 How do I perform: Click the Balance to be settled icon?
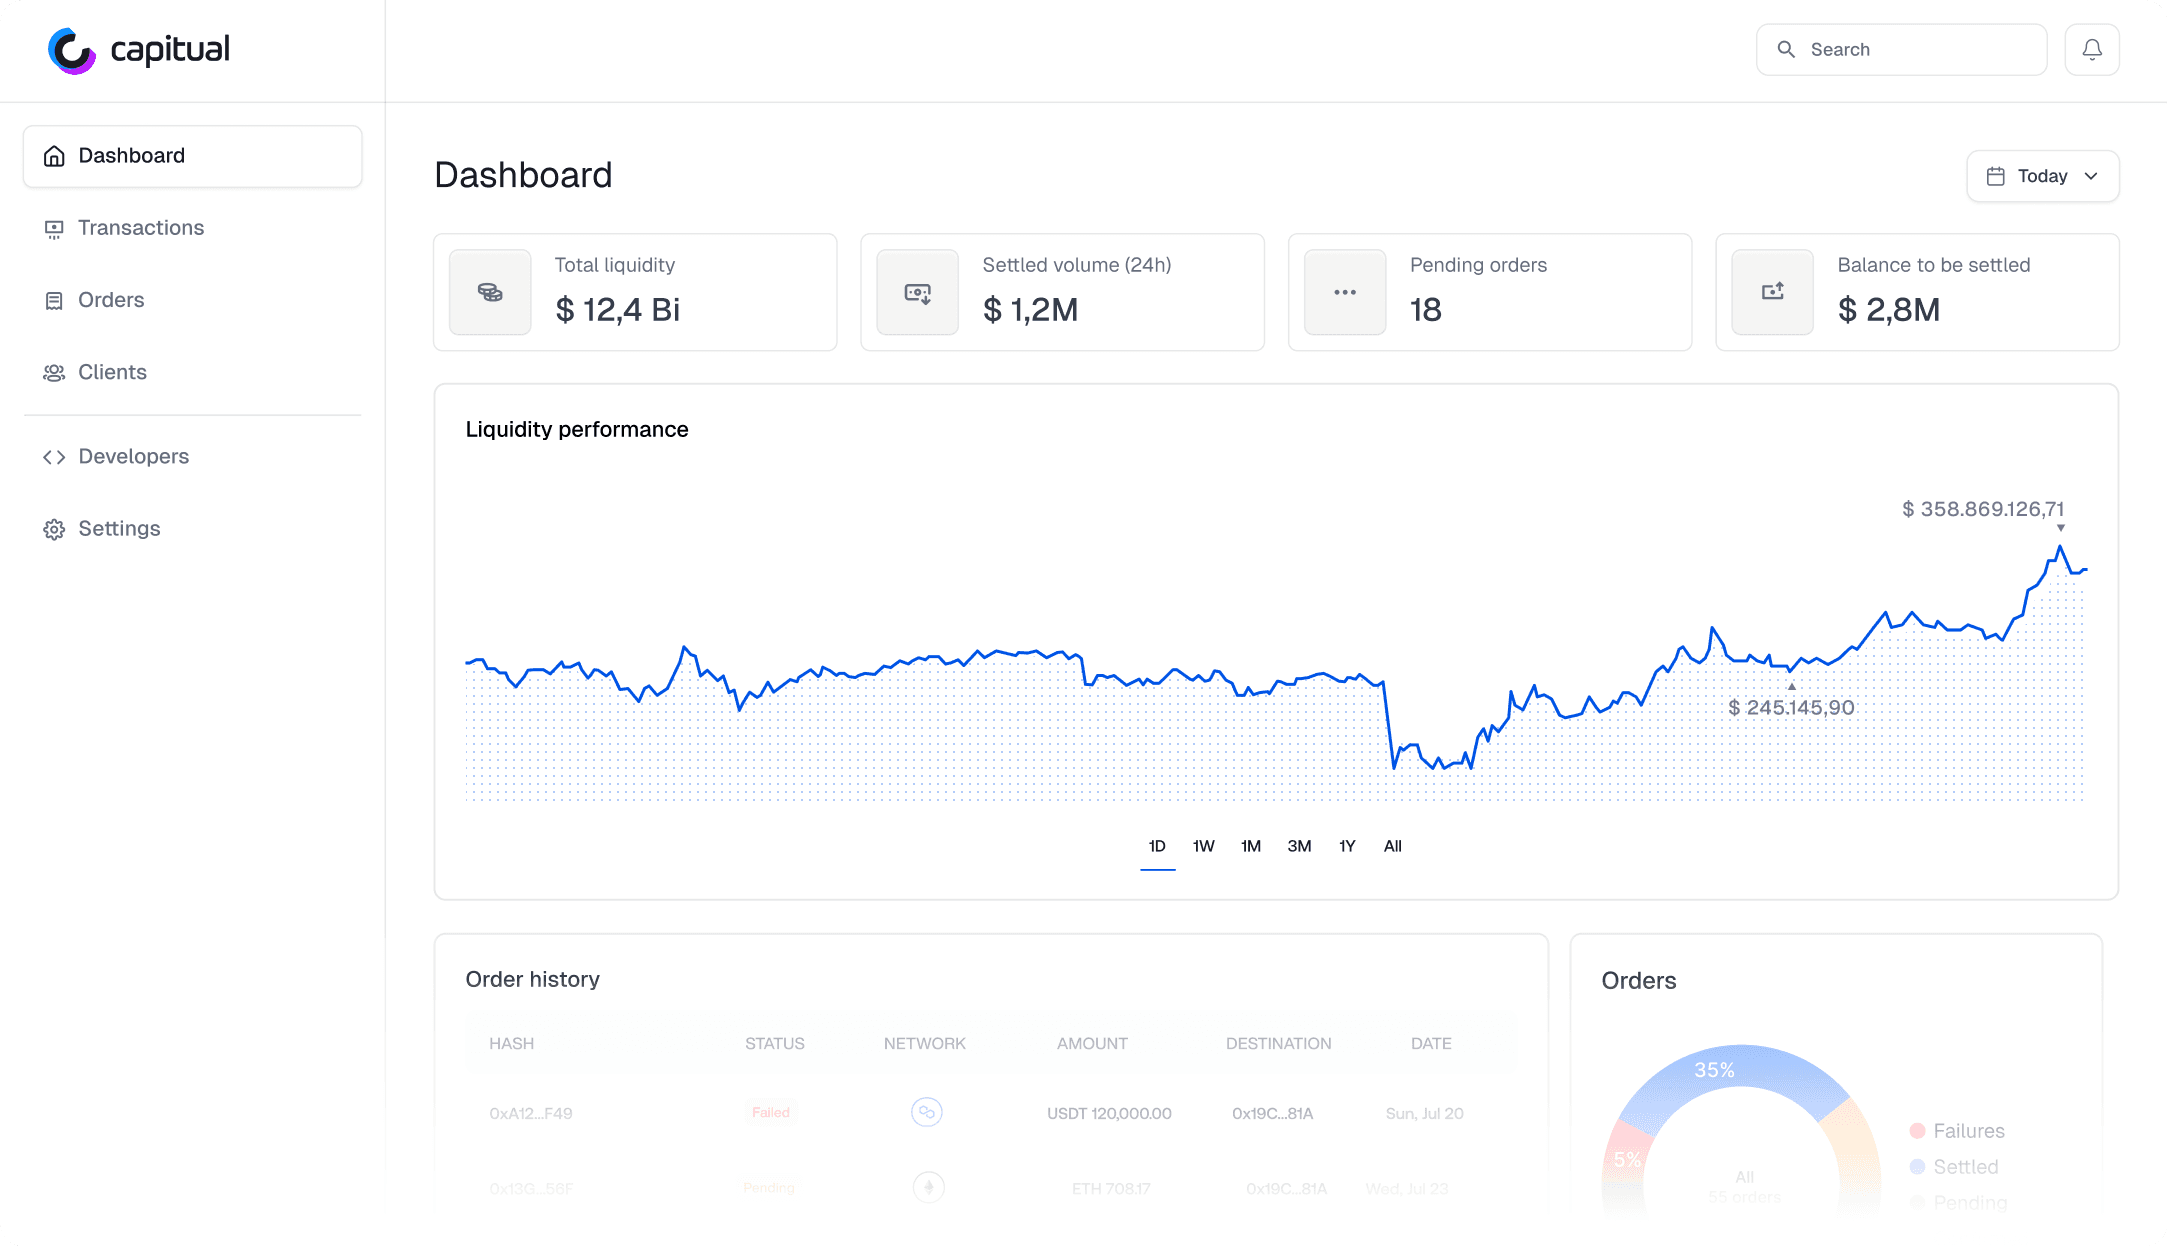pos(1772,292)
